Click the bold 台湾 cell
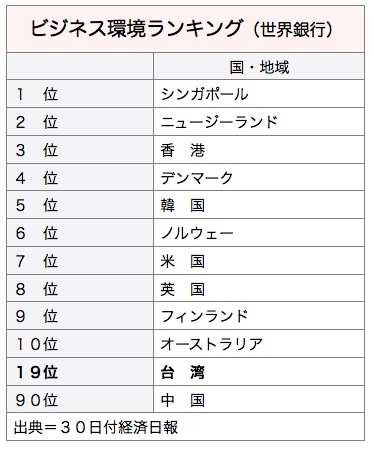374x450 pixels. tap(259, 372)
